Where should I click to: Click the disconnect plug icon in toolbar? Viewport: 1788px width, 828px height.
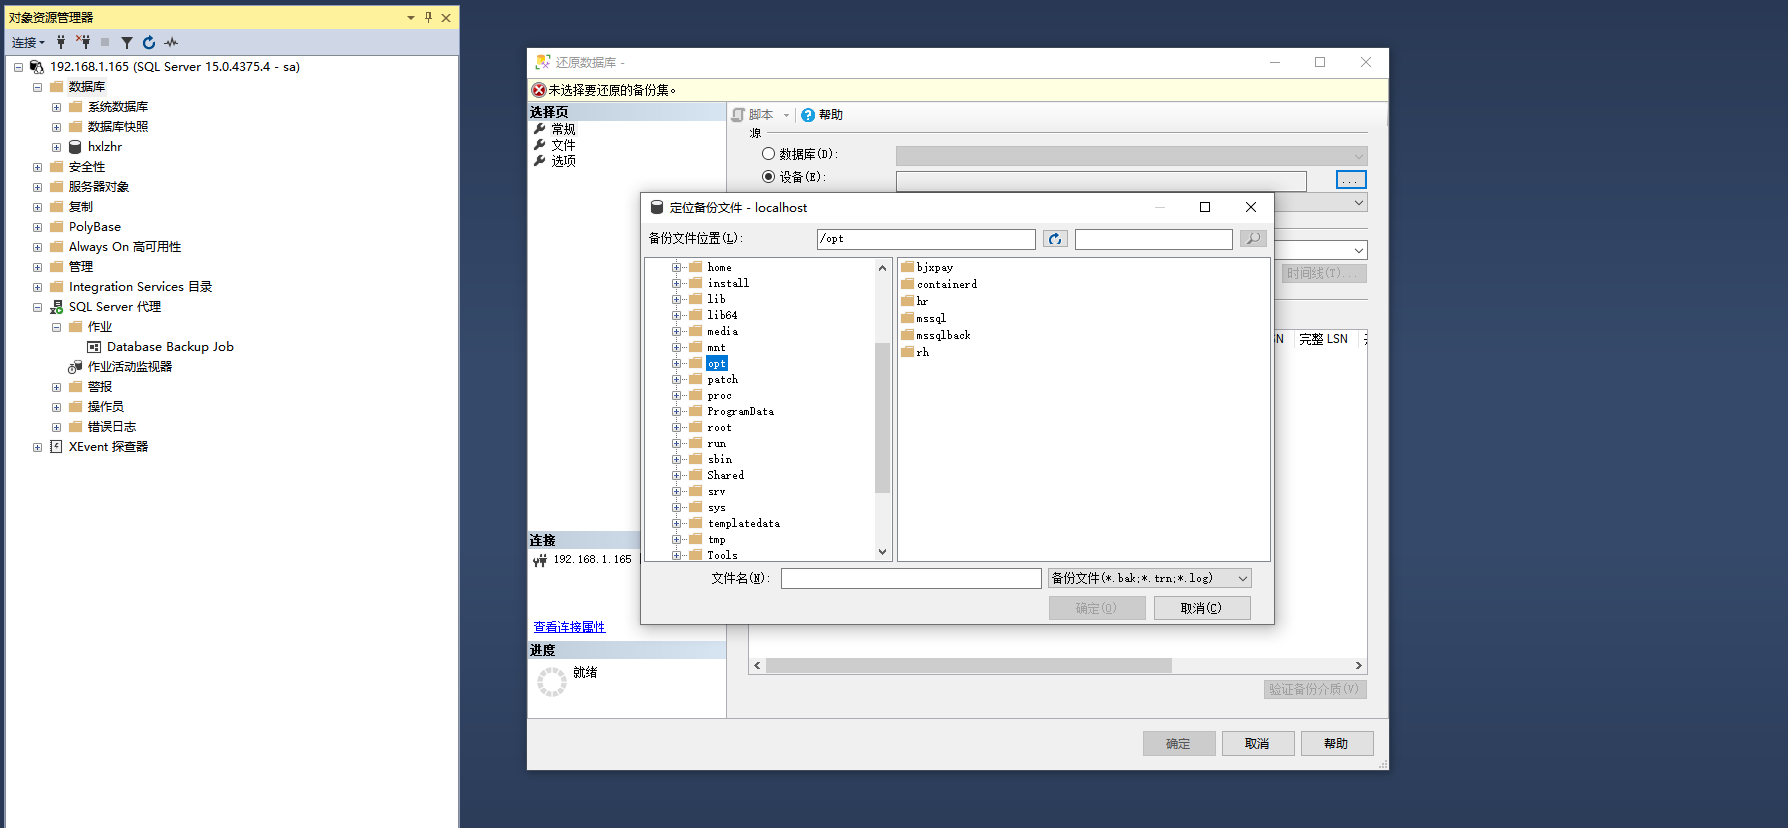coord(83,42)
